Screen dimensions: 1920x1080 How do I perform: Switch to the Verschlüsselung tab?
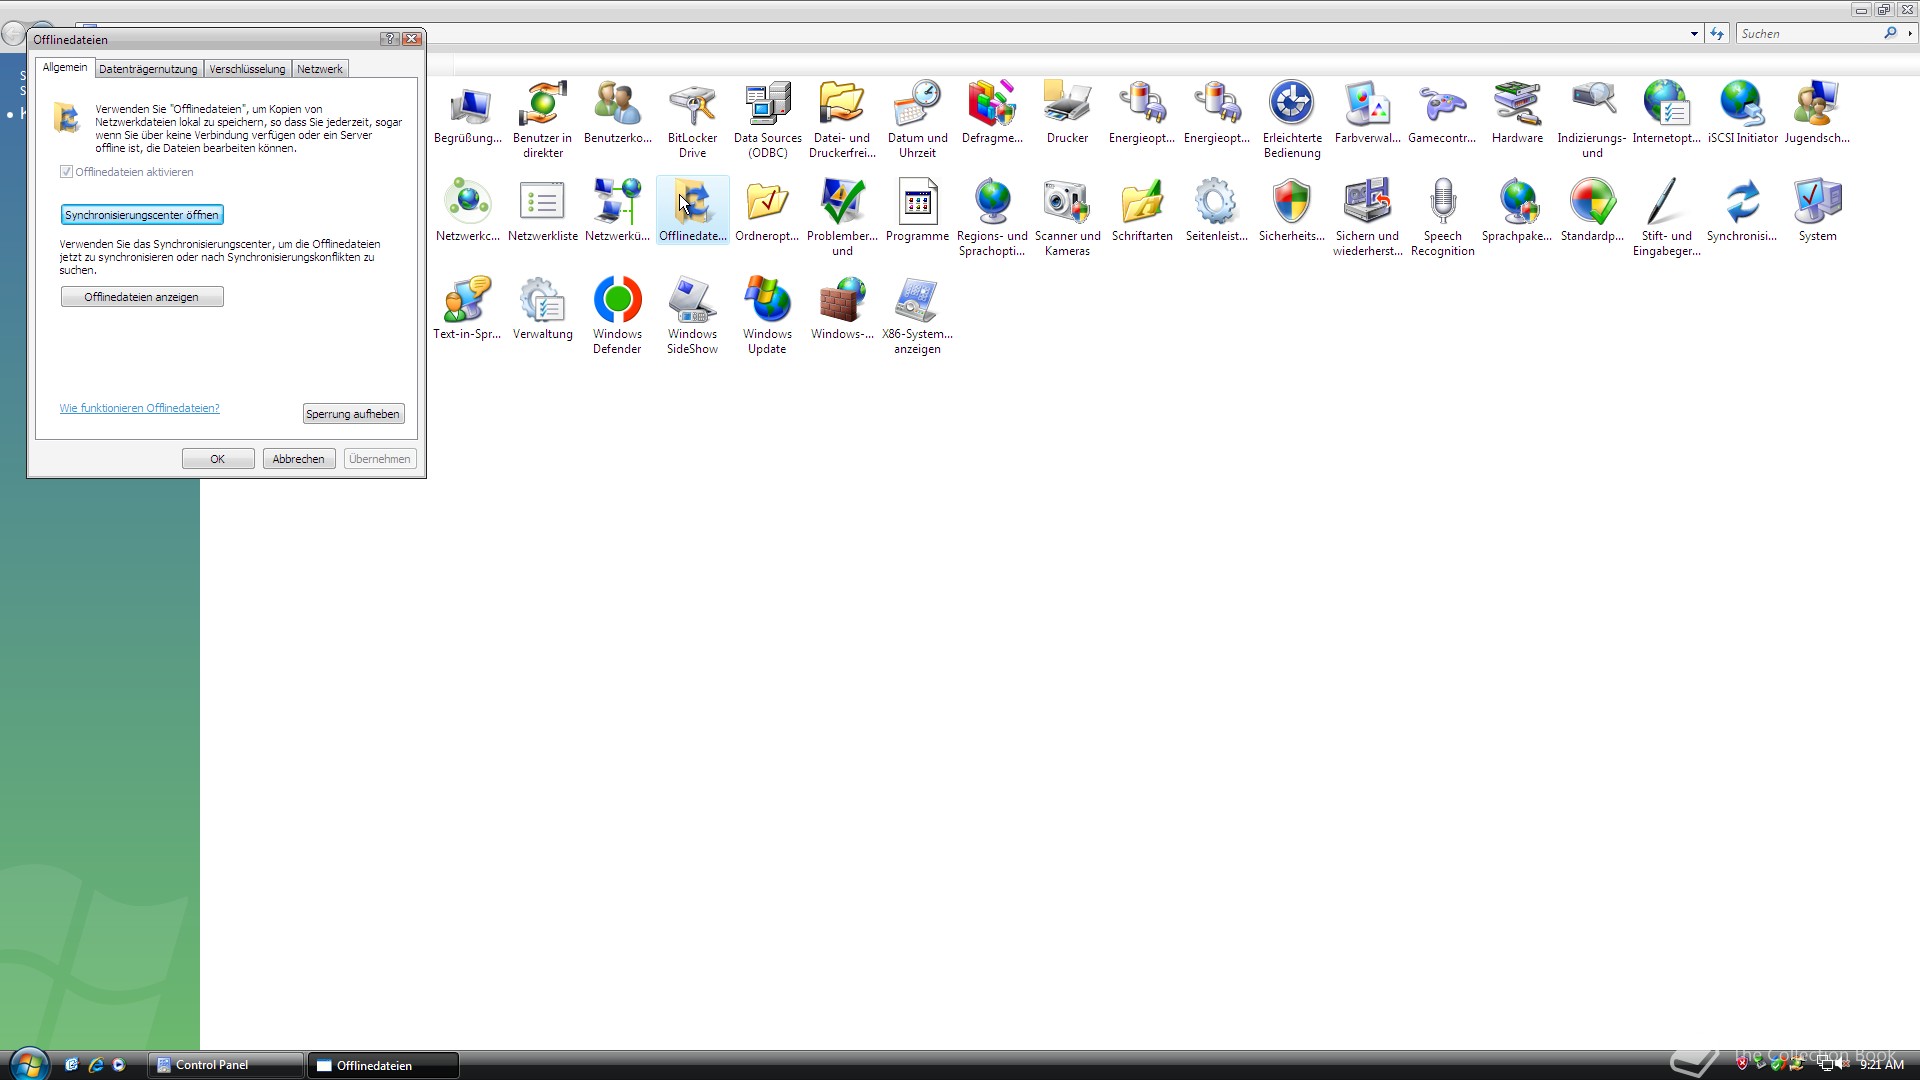[247, 69]
